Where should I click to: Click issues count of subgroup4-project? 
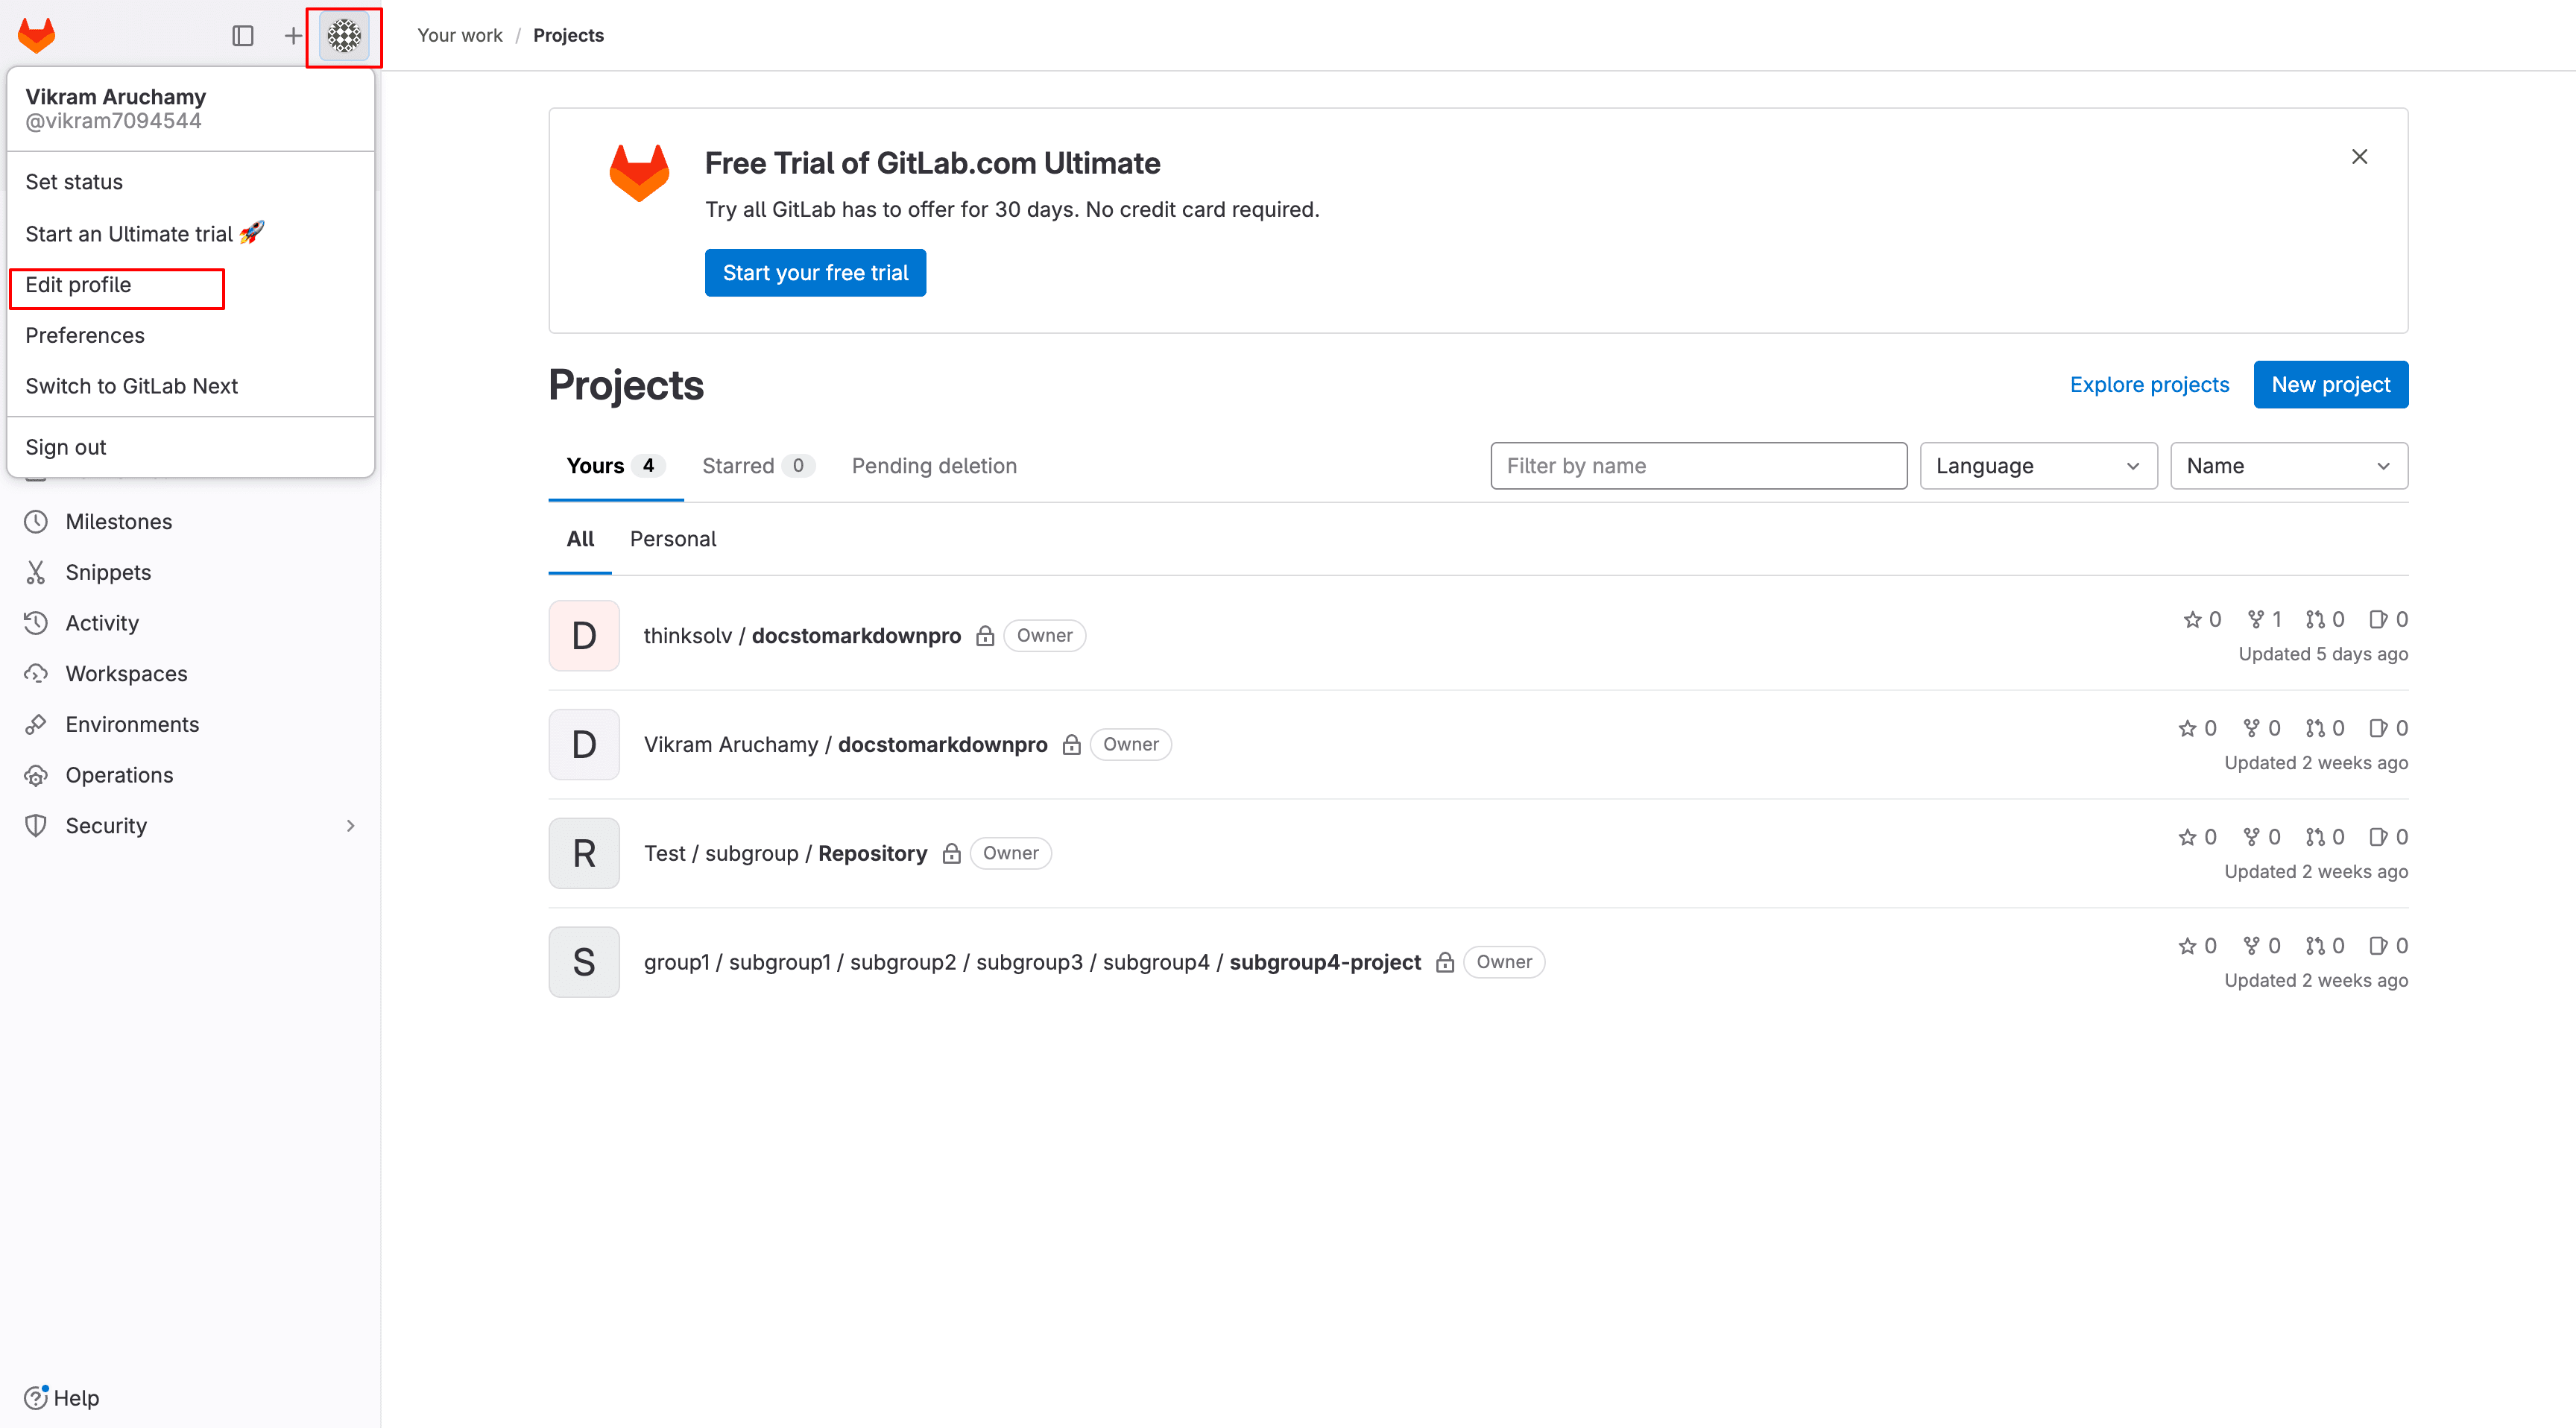click(2389, 947)
